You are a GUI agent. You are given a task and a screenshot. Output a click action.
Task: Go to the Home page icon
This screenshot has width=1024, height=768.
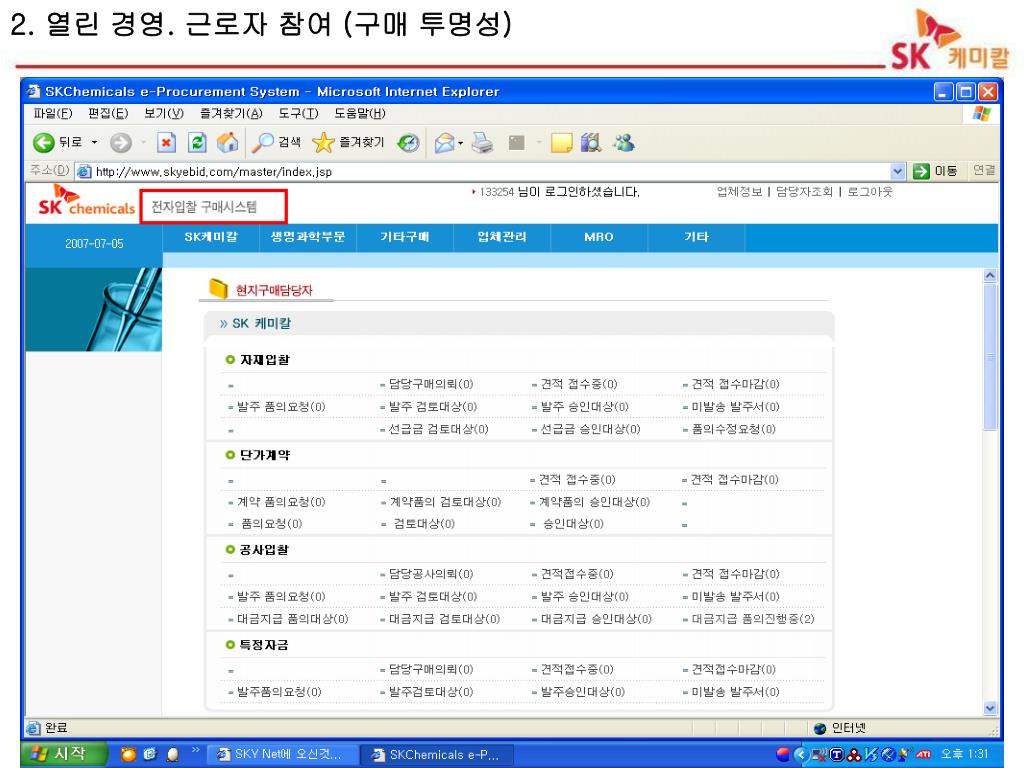click(x=227, y=142)
